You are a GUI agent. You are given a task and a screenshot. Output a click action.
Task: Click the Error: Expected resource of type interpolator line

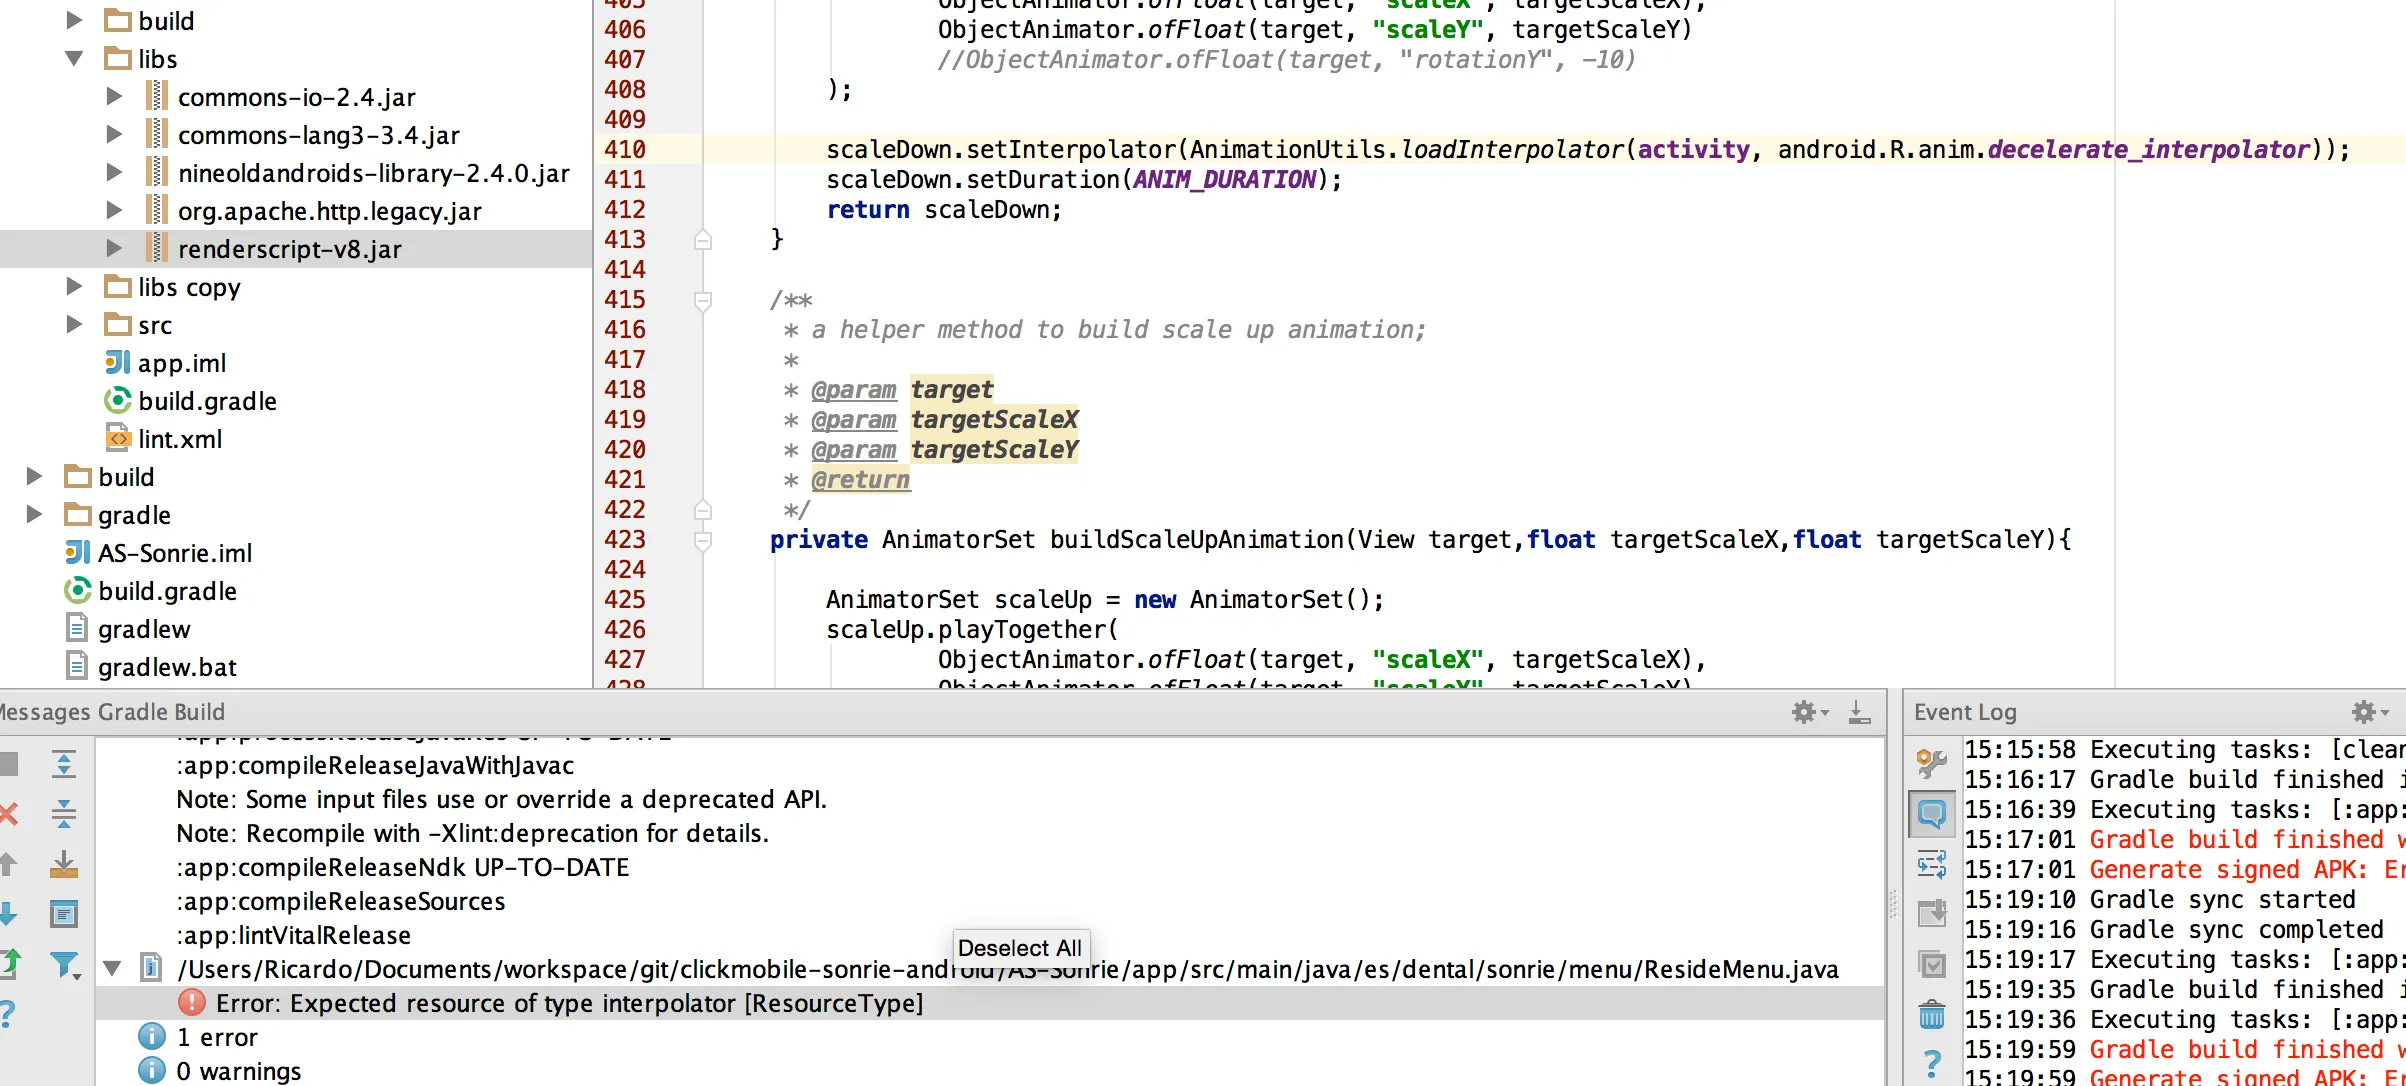(569, 1003)
